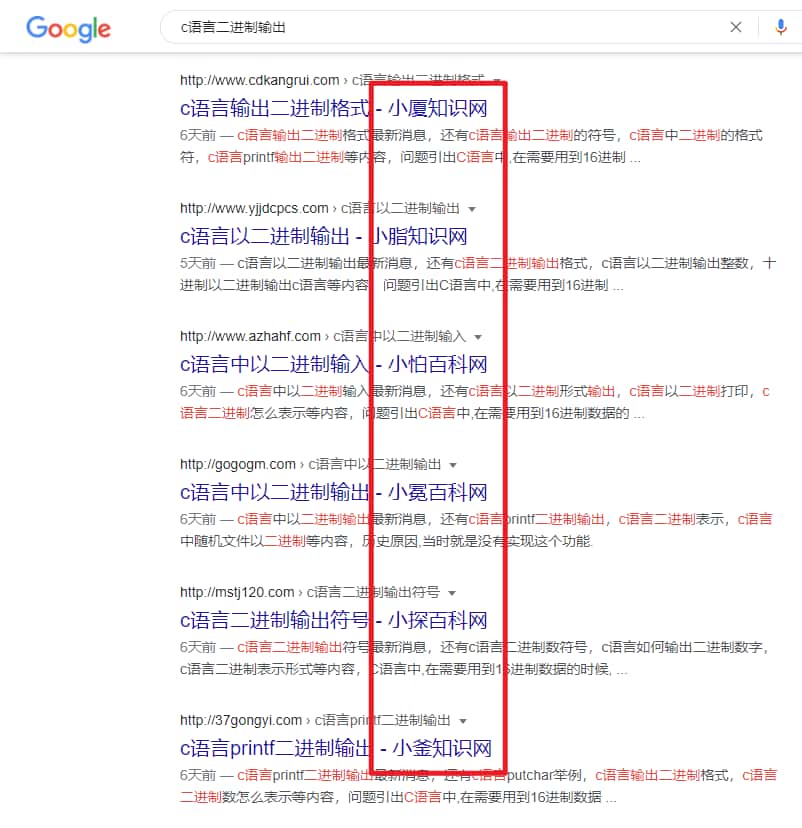Click the URL http://www.azhahf.com
The width and height of the screenshot is (802, 828).
[x=250, y=336]
